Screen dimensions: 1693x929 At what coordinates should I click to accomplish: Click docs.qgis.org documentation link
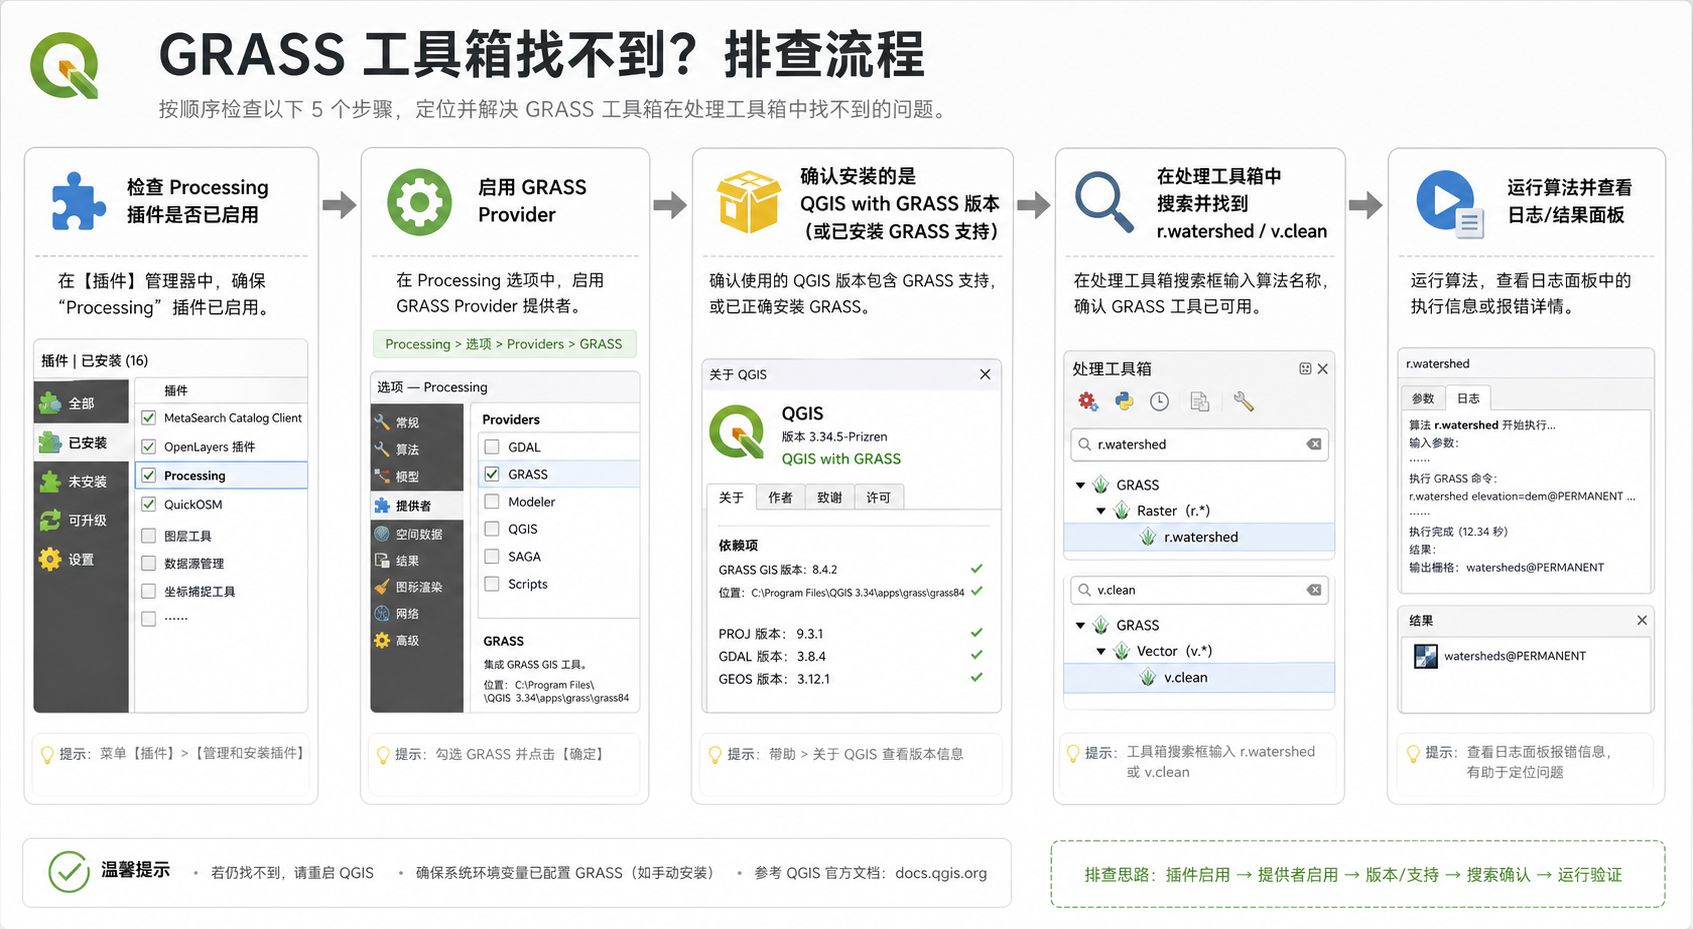click(x=941, y=873)
